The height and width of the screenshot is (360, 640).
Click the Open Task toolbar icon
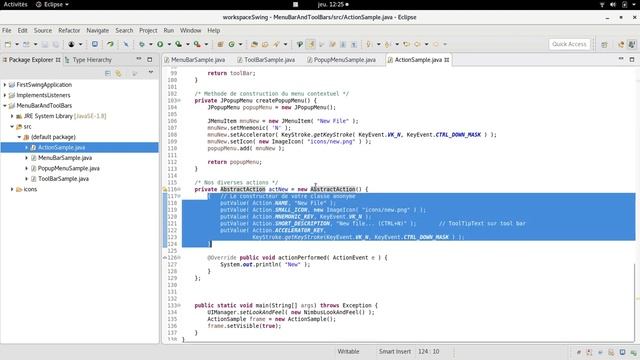click(265, 44)
